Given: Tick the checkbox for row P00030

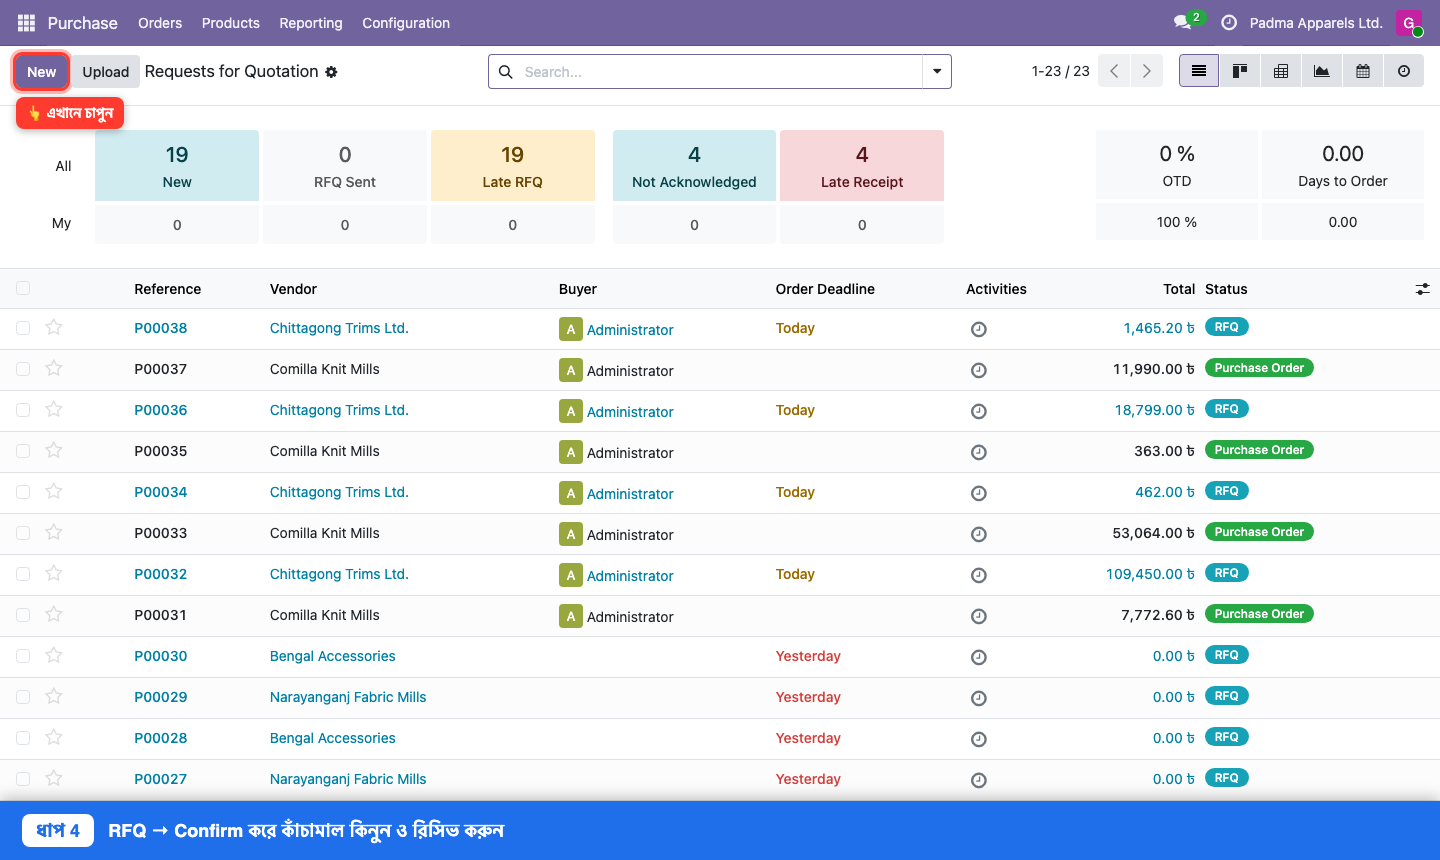Looking at the screenshot, I should coord(23,655).
